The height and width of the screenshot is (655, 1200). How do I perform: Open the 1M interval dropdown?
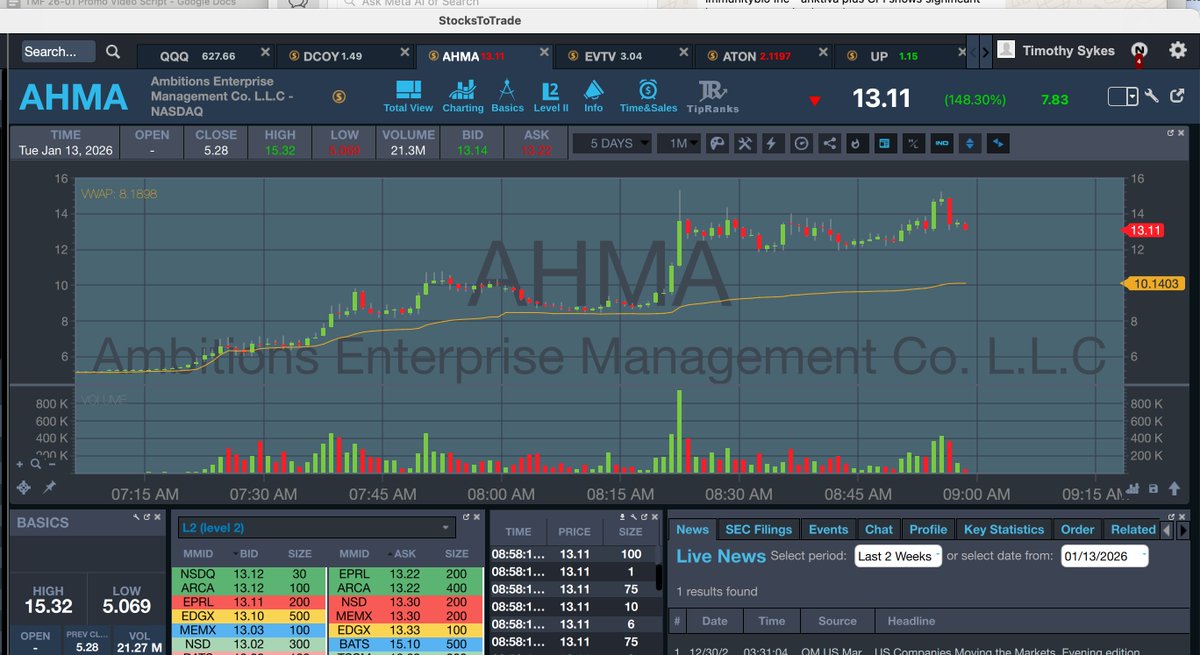(x=678, y=142)
